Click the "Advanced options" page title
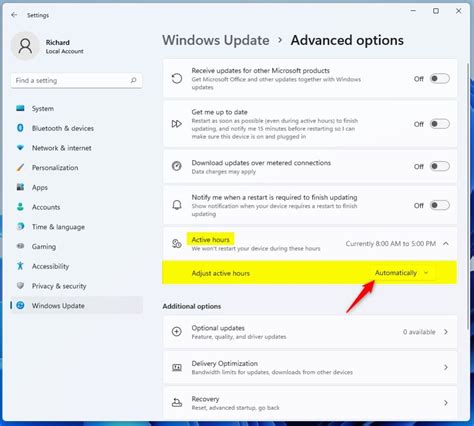 point(347,40)
